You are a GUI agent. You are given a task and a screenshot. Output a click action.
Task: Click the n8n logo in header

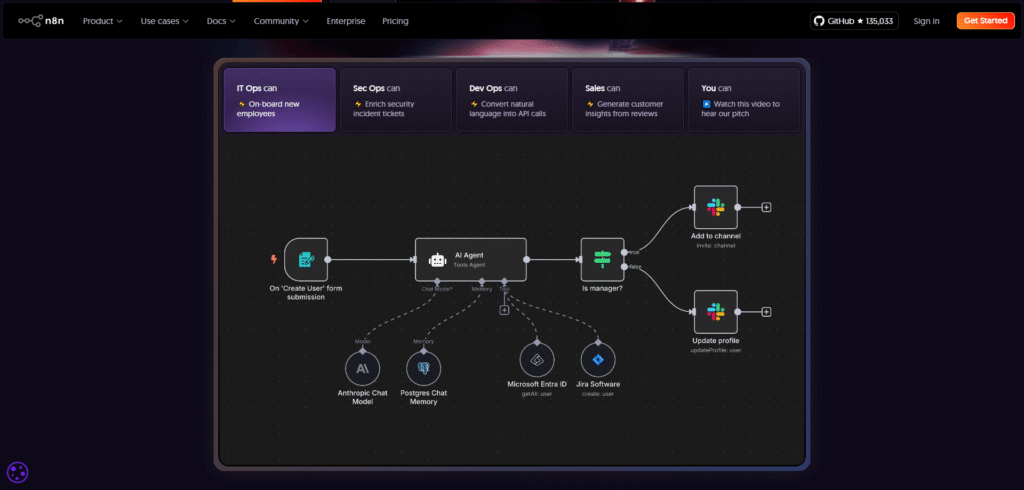click(41, 21)
